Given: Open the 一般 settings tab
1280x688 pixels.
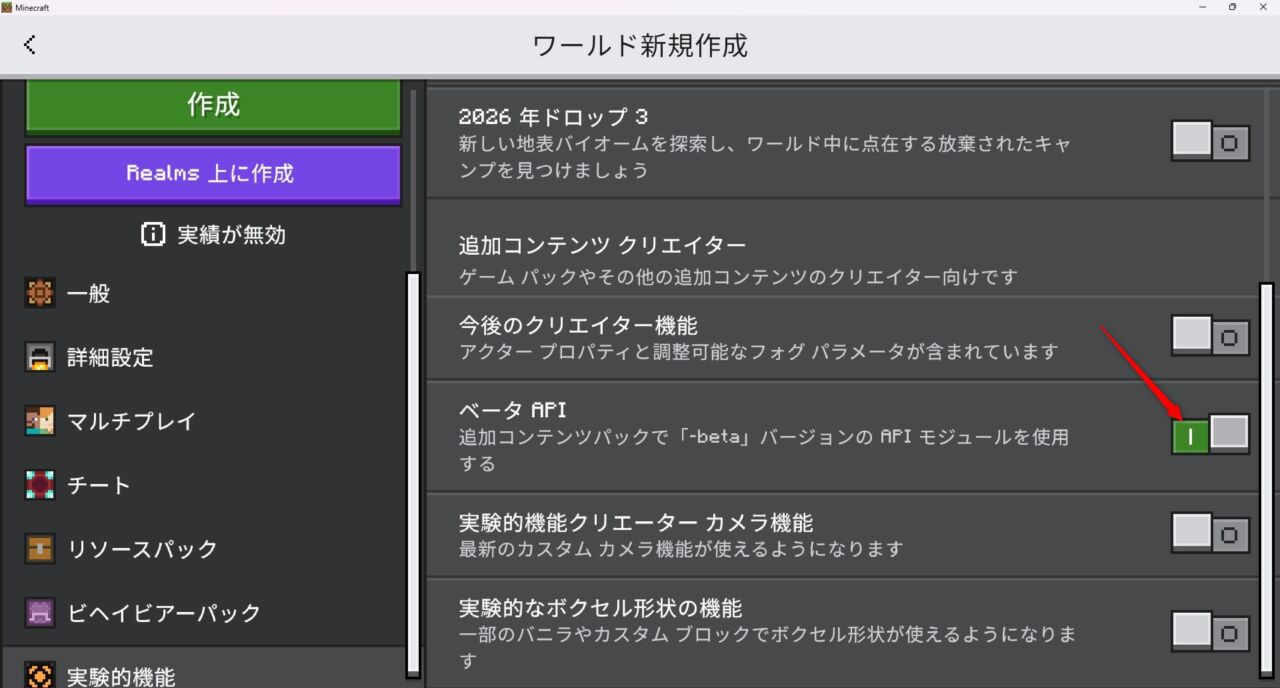Looking at the screenshot, I should coord(204,294).
